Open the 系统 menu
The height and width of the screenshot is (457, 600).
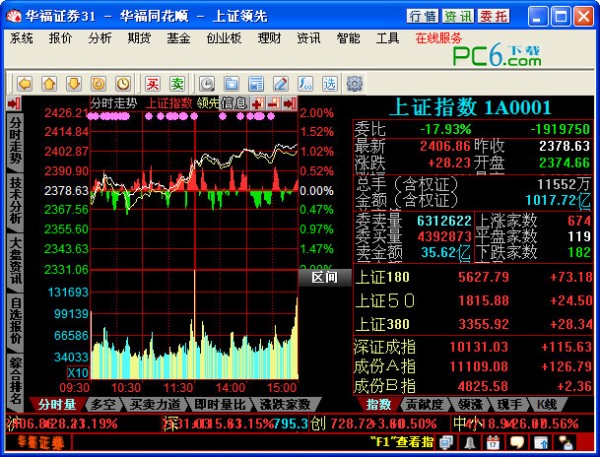21,38
